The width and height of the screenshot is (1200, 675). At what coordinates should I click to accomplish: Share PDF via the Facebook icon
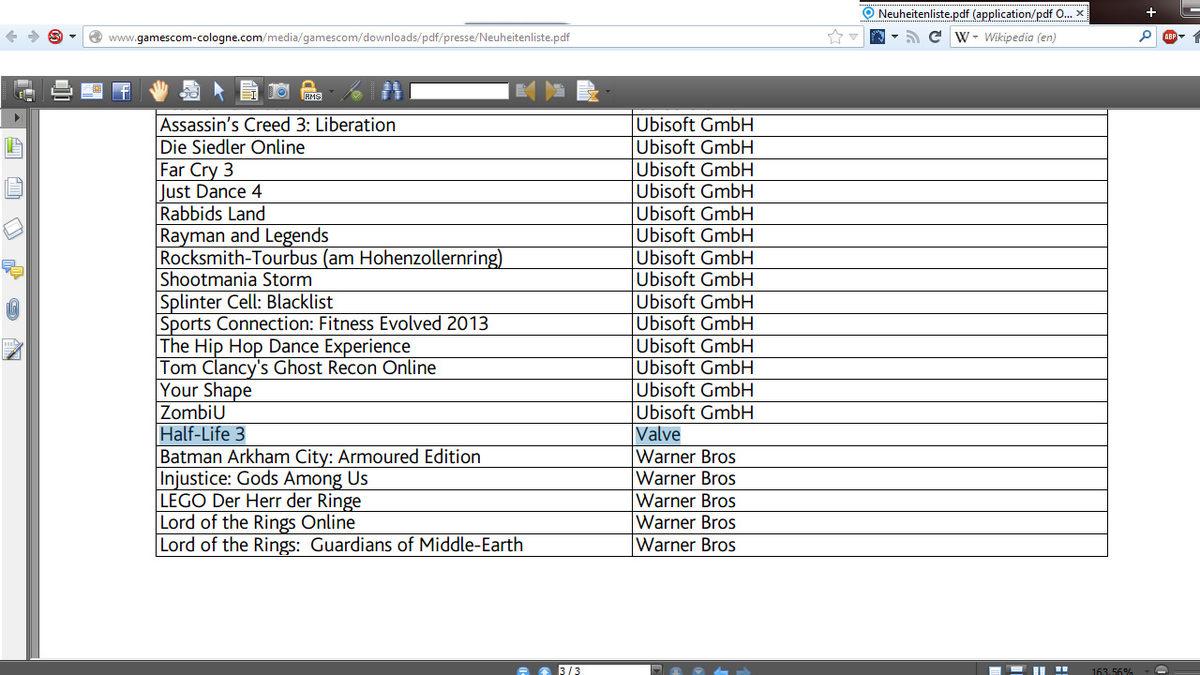(x=121, y=91)
